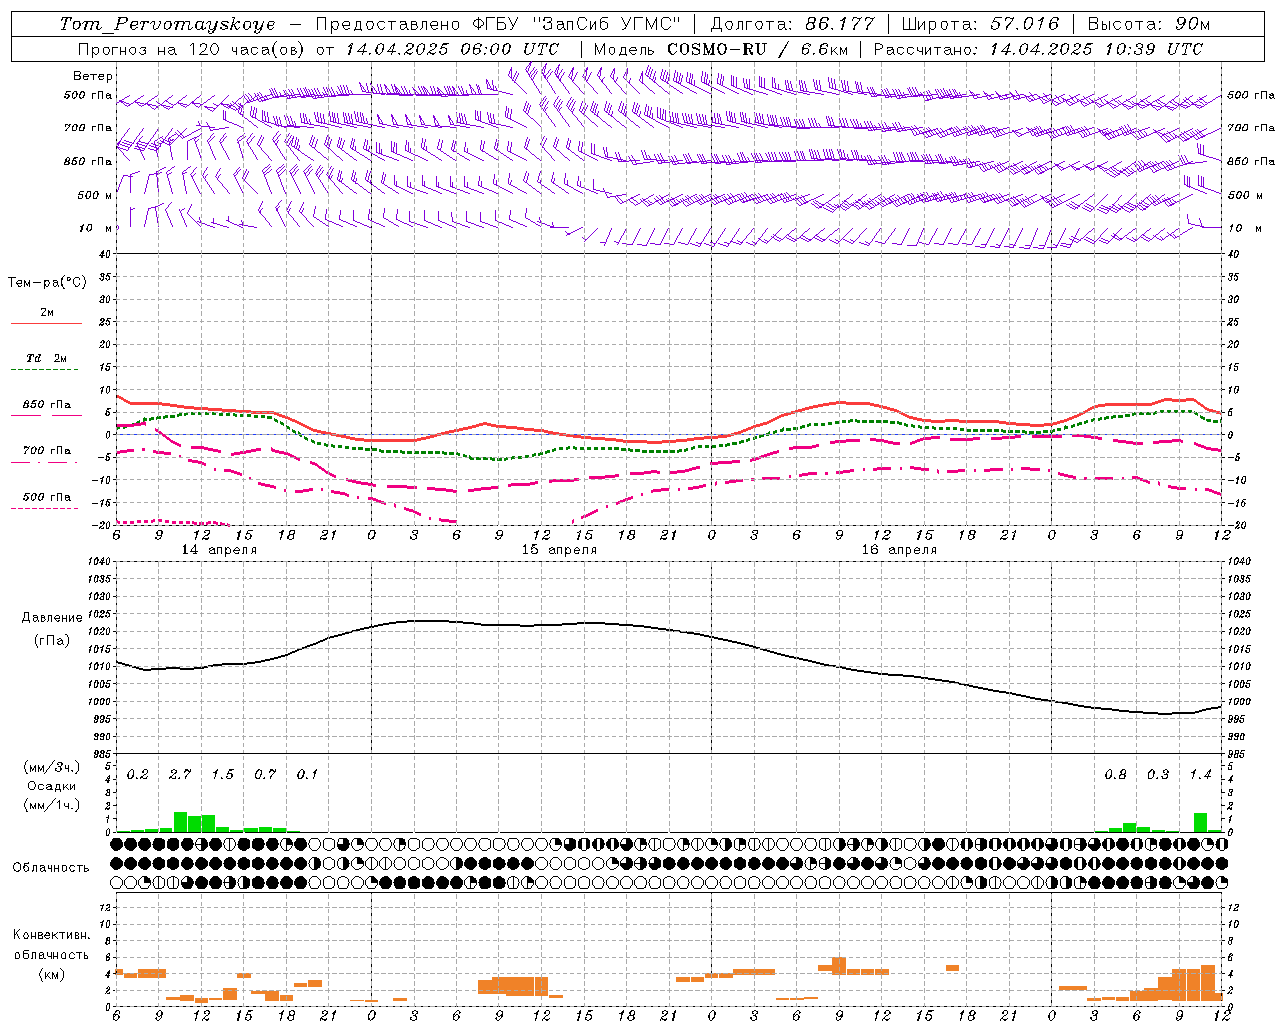
Task: Click the Широта: 57.016 value
Action: 980,24
